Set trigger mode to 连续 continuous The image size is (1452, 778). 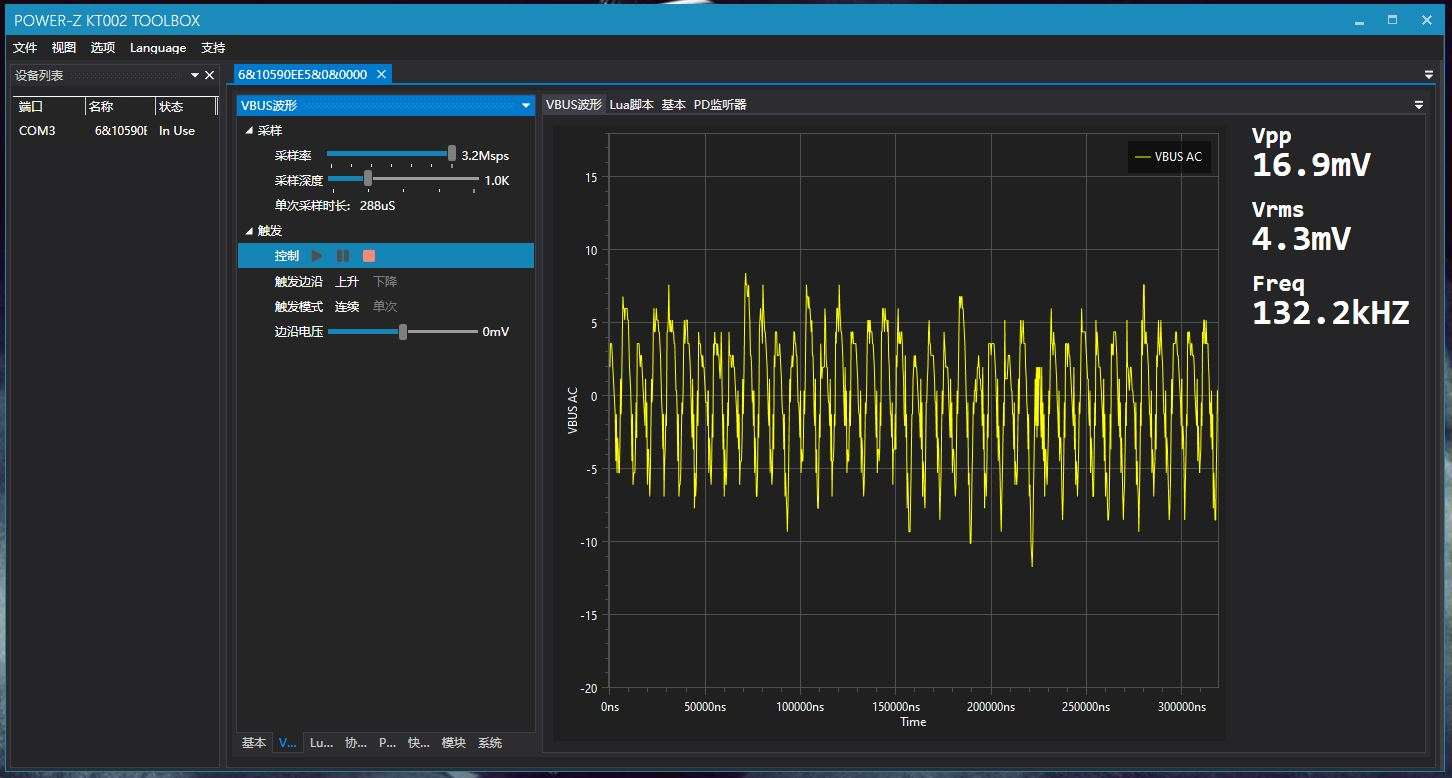(347, 306)
